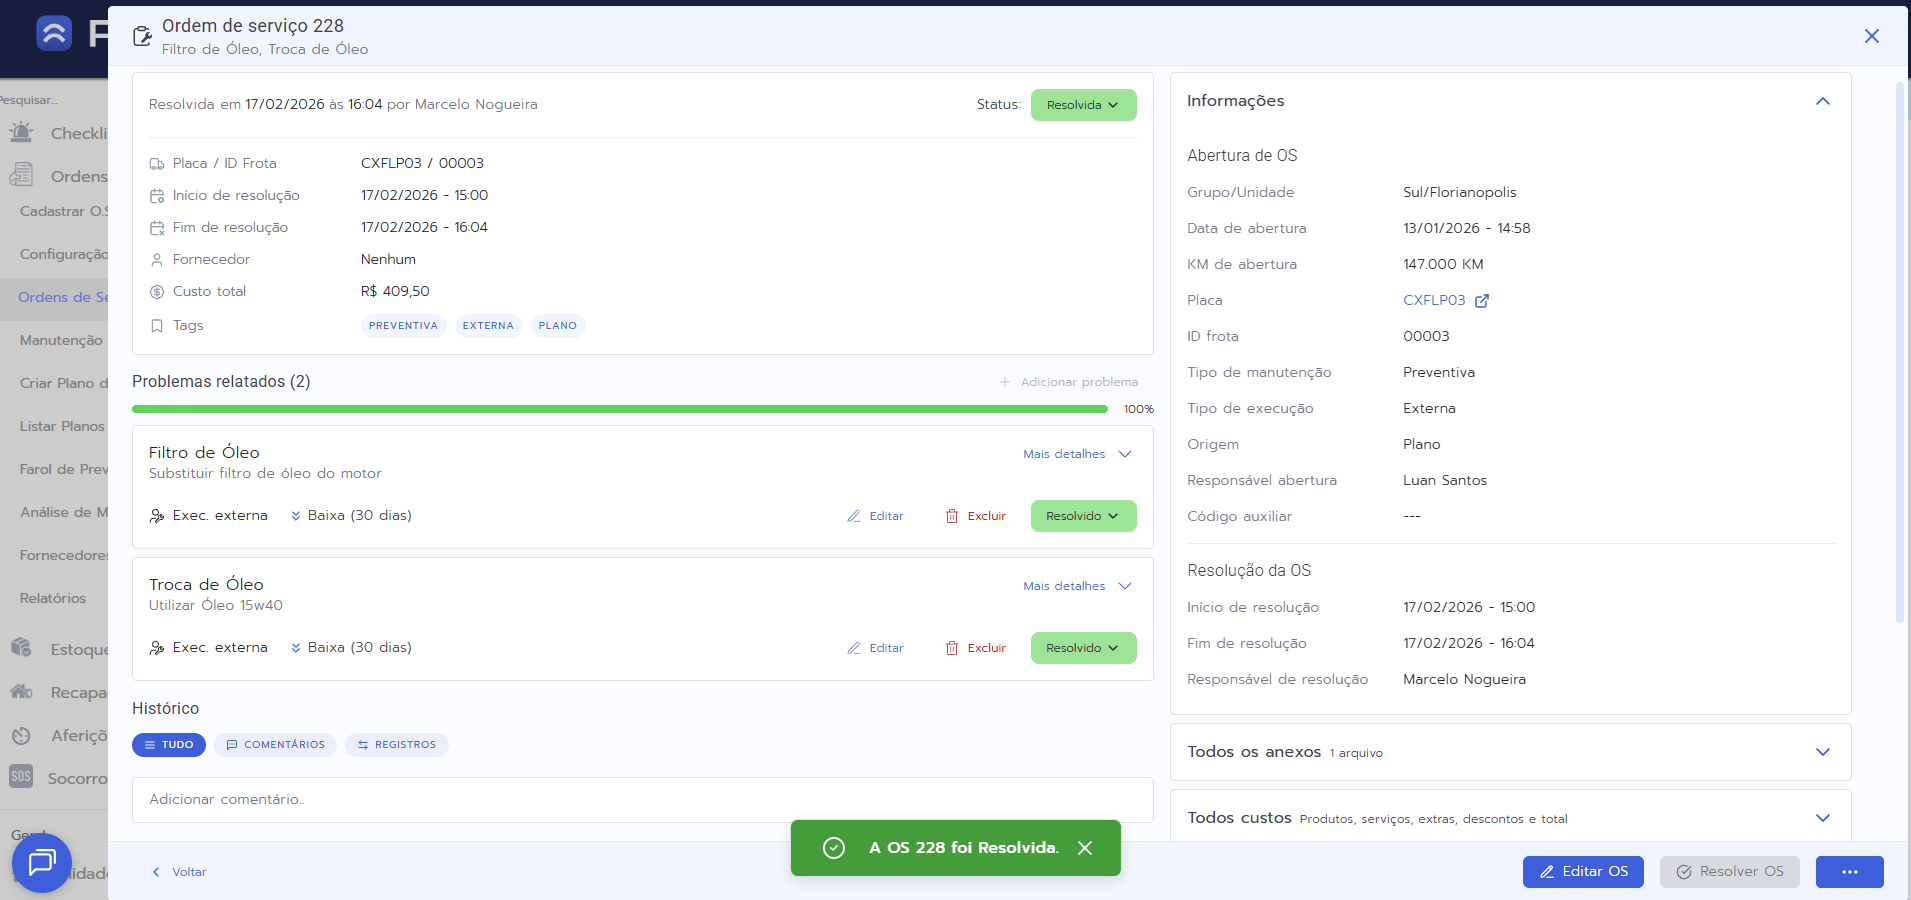Click the pencil Editar icon for Troca de Óleo
This screenshot has height=900, width=1911.
click(x=854, y=648)
